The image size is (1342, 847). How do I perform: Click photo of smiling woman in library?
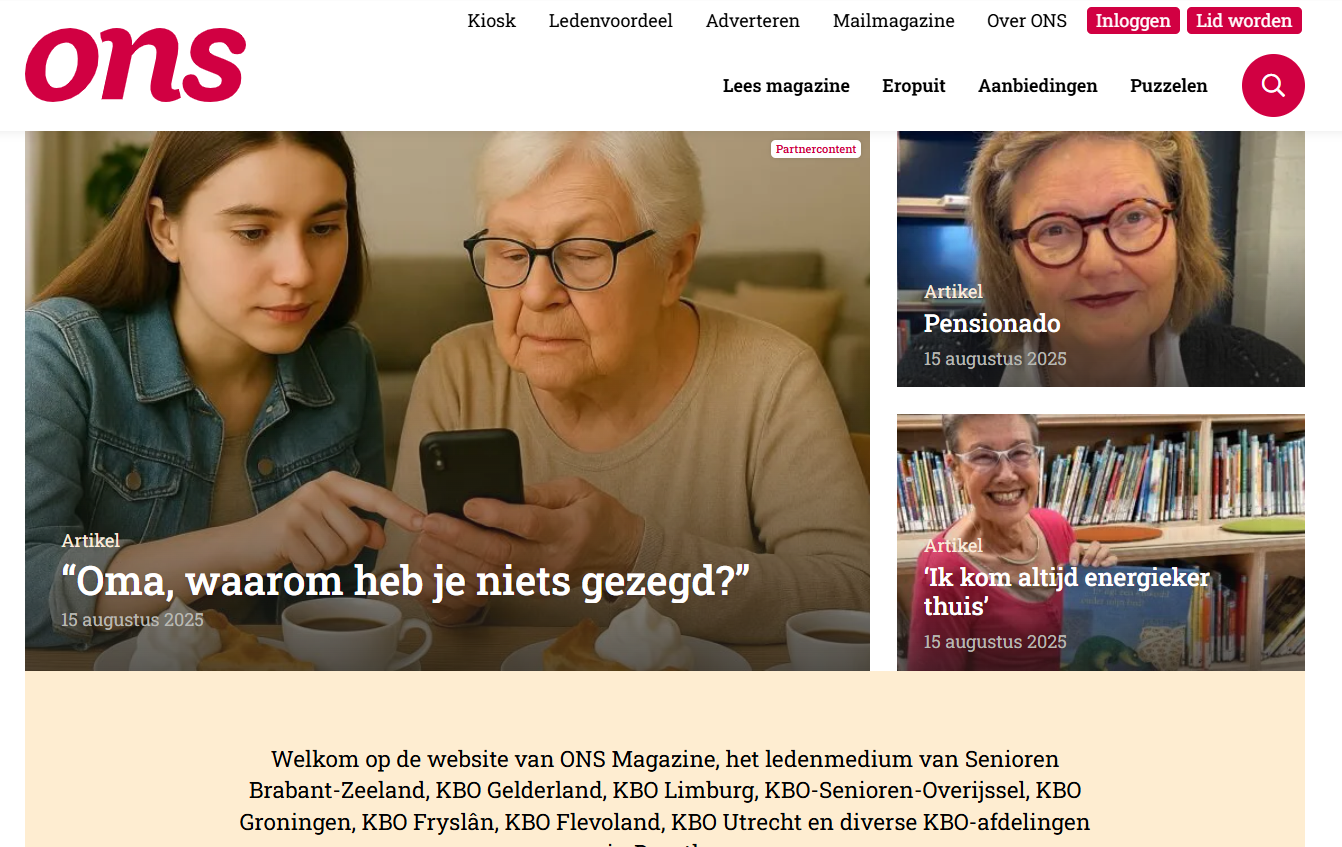point(1101,542)
